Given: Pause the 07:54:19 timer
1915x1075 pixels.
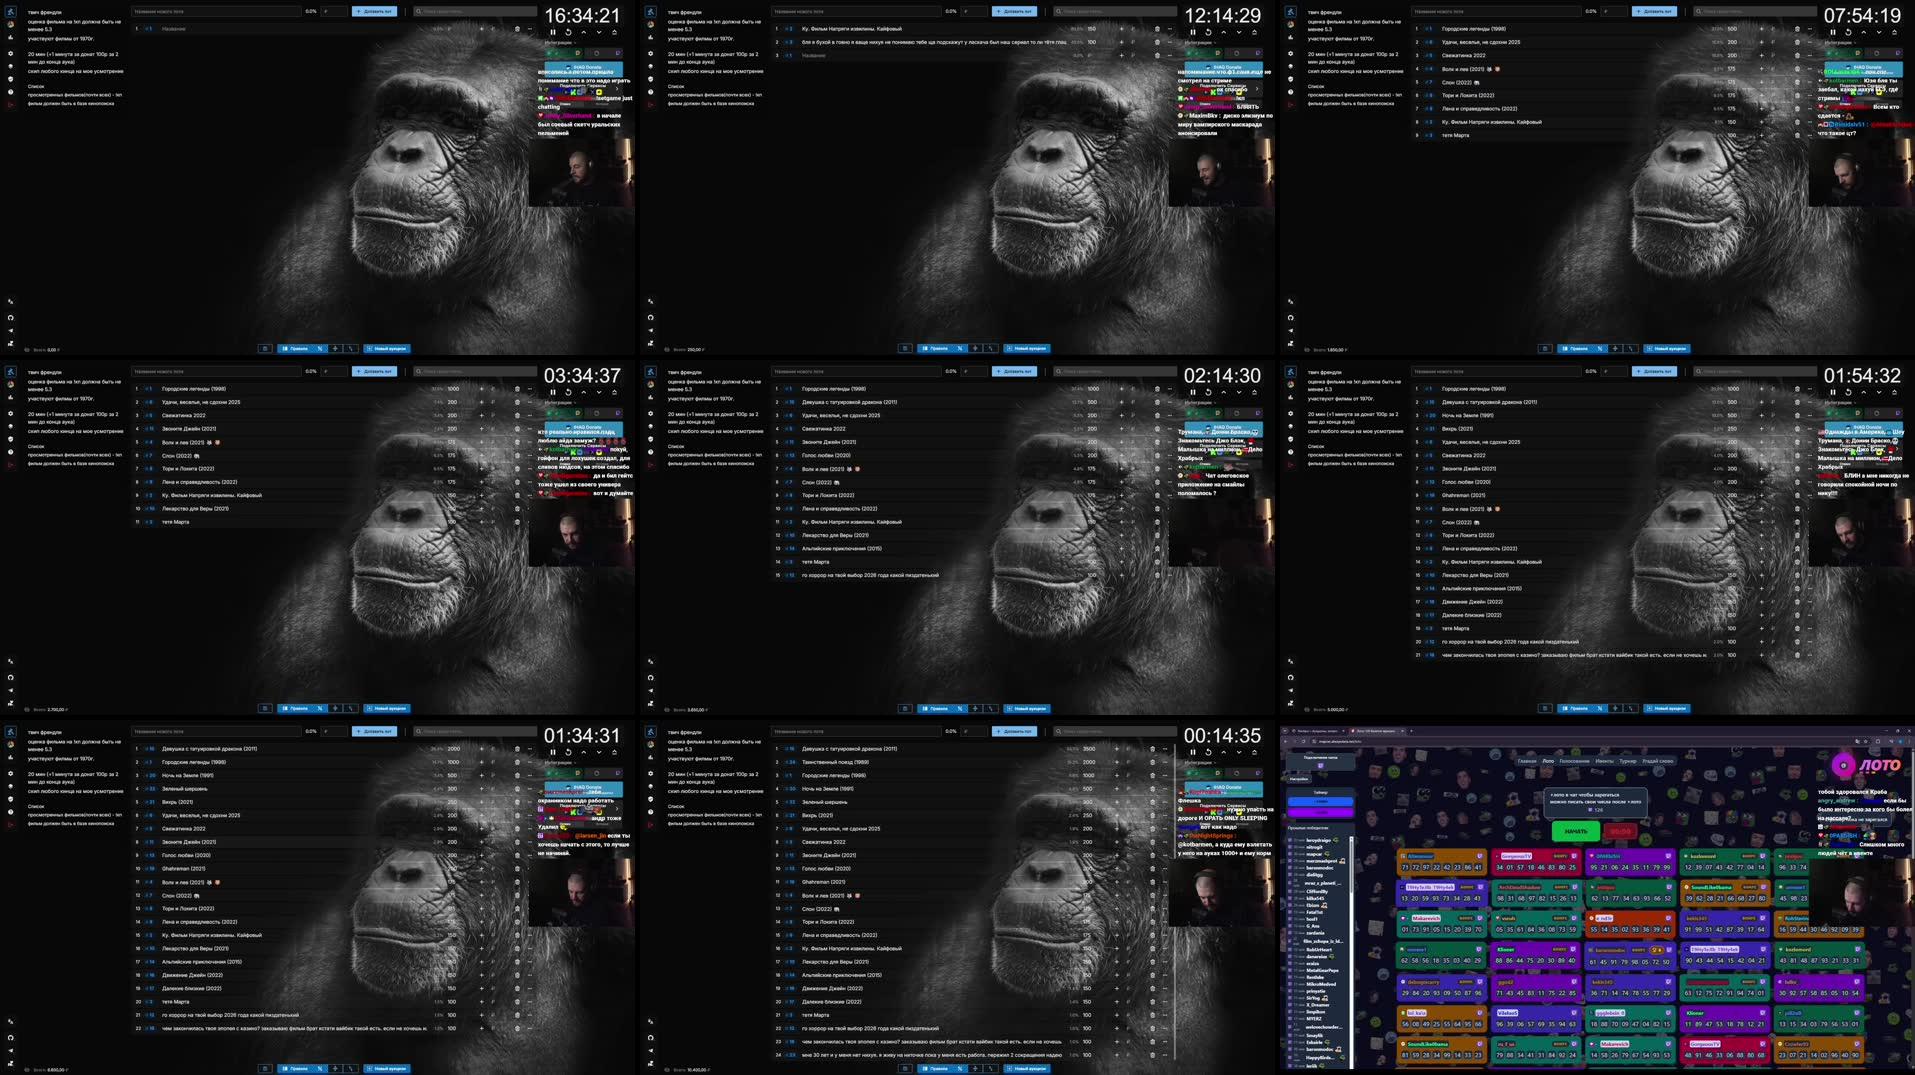Looking at the screenshot, I should 1833,32.
